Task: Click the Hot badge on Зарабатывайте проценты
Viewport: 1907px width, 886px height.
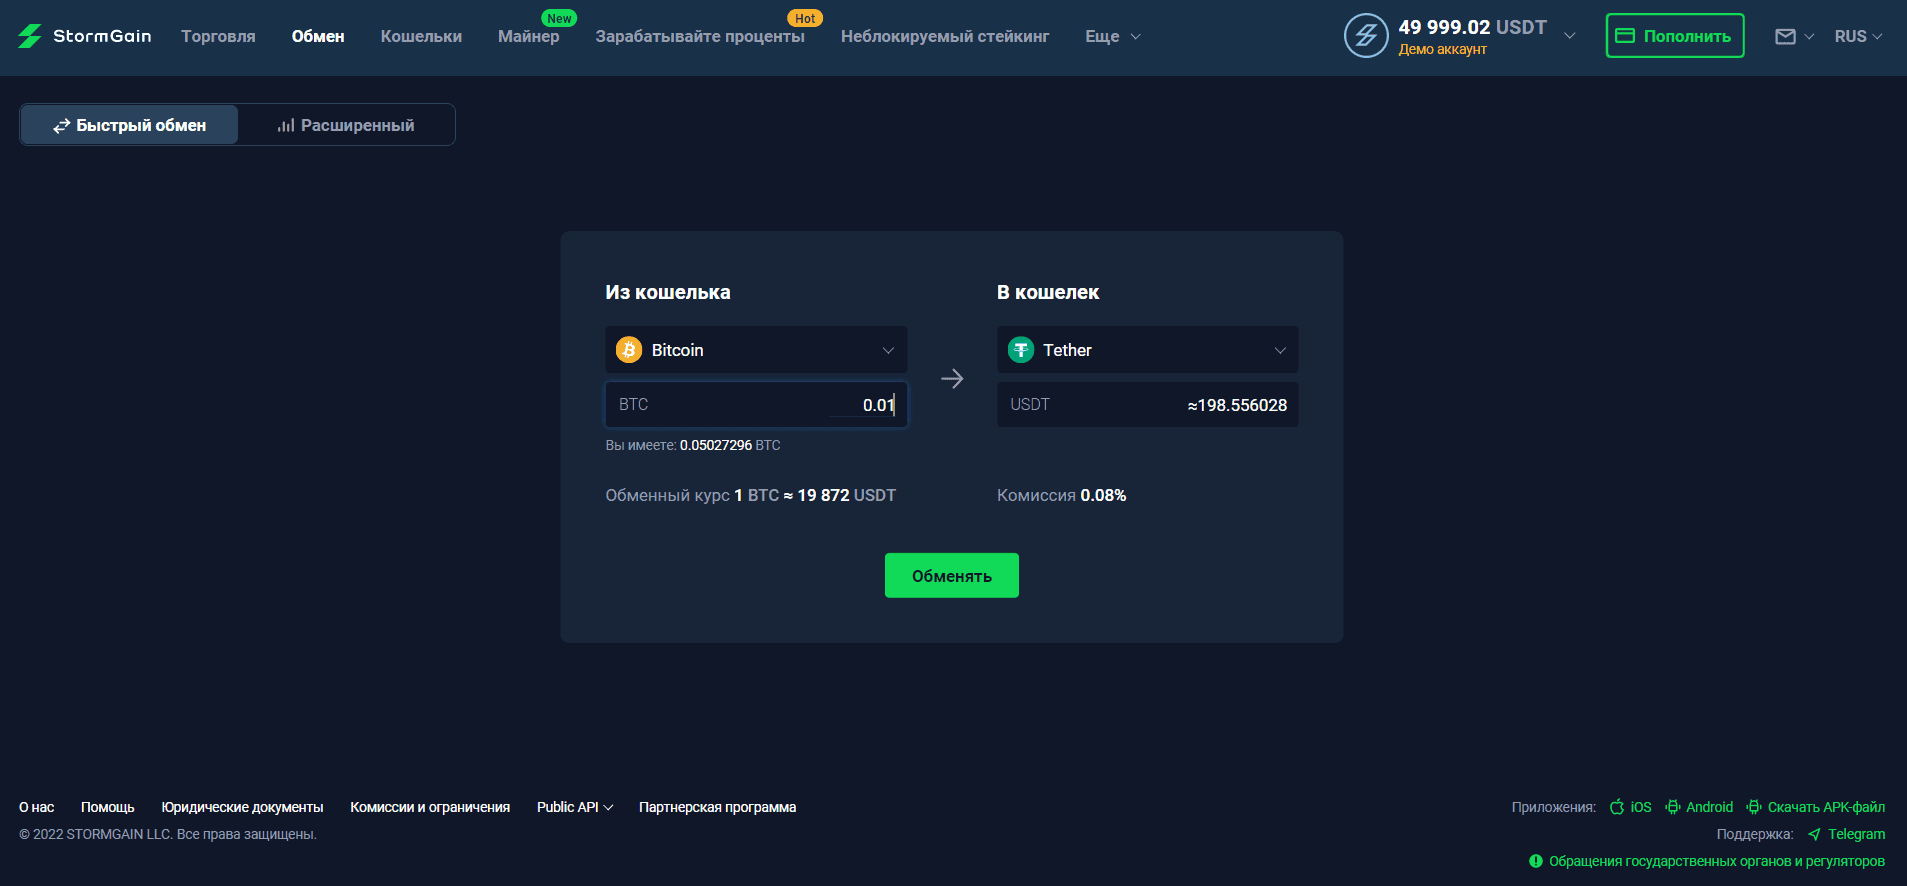Action: pyautogui.click(x=805, y=18)
